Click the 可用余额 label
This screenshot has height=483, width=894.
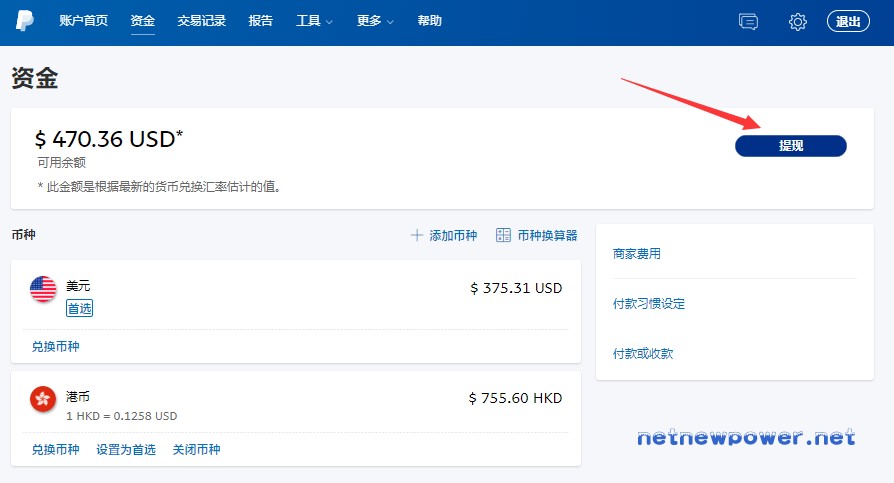[x=62, y=163]
